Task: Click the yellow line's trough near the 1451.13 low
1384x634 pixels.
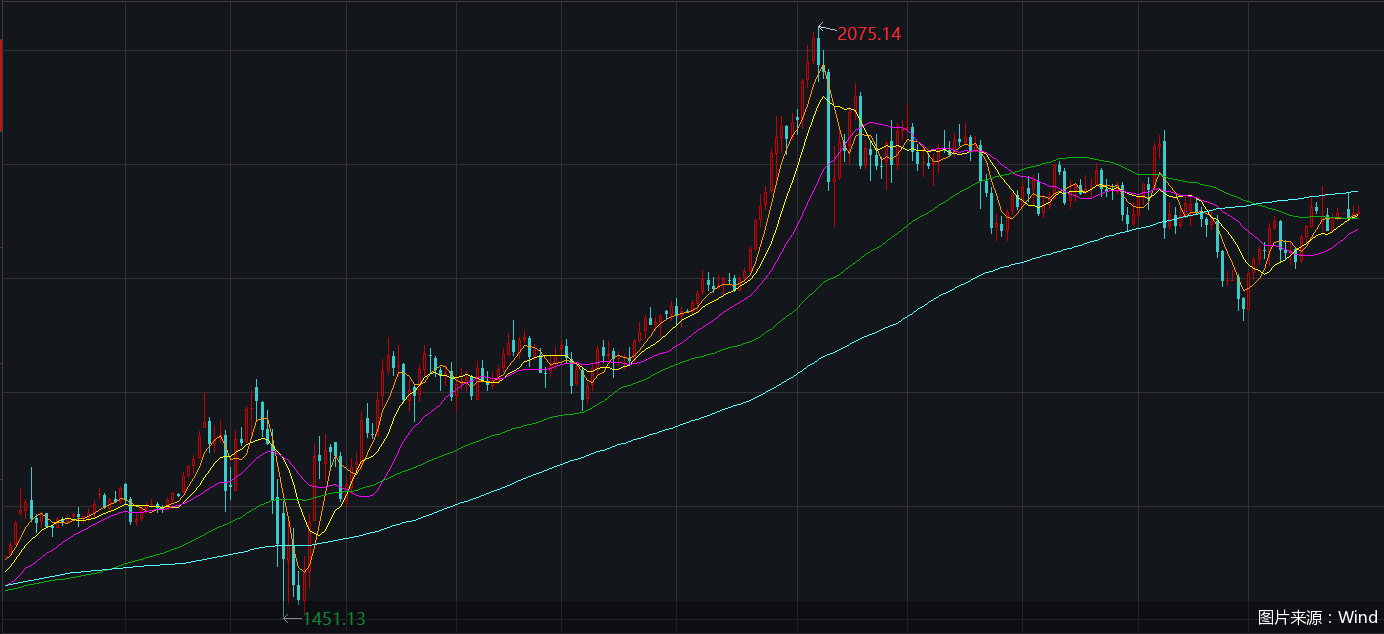Action: click(x=305, y=571)
